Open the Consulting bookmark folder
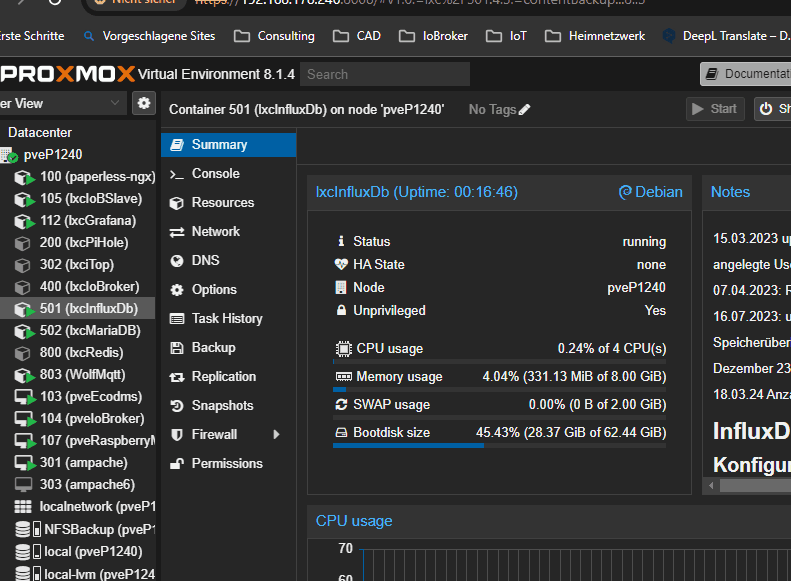791x581 pixels. coord(274,36)
